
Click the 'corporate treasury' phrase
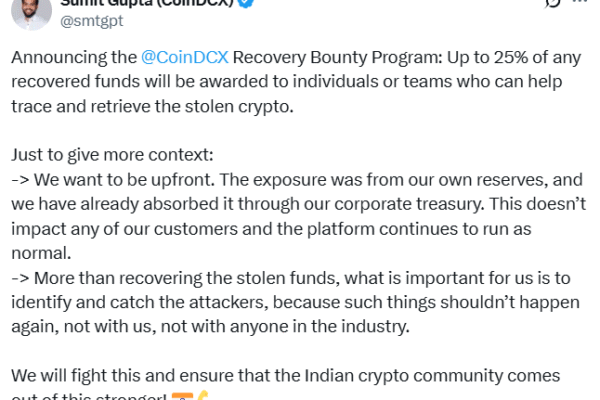[x=409, y=204]
